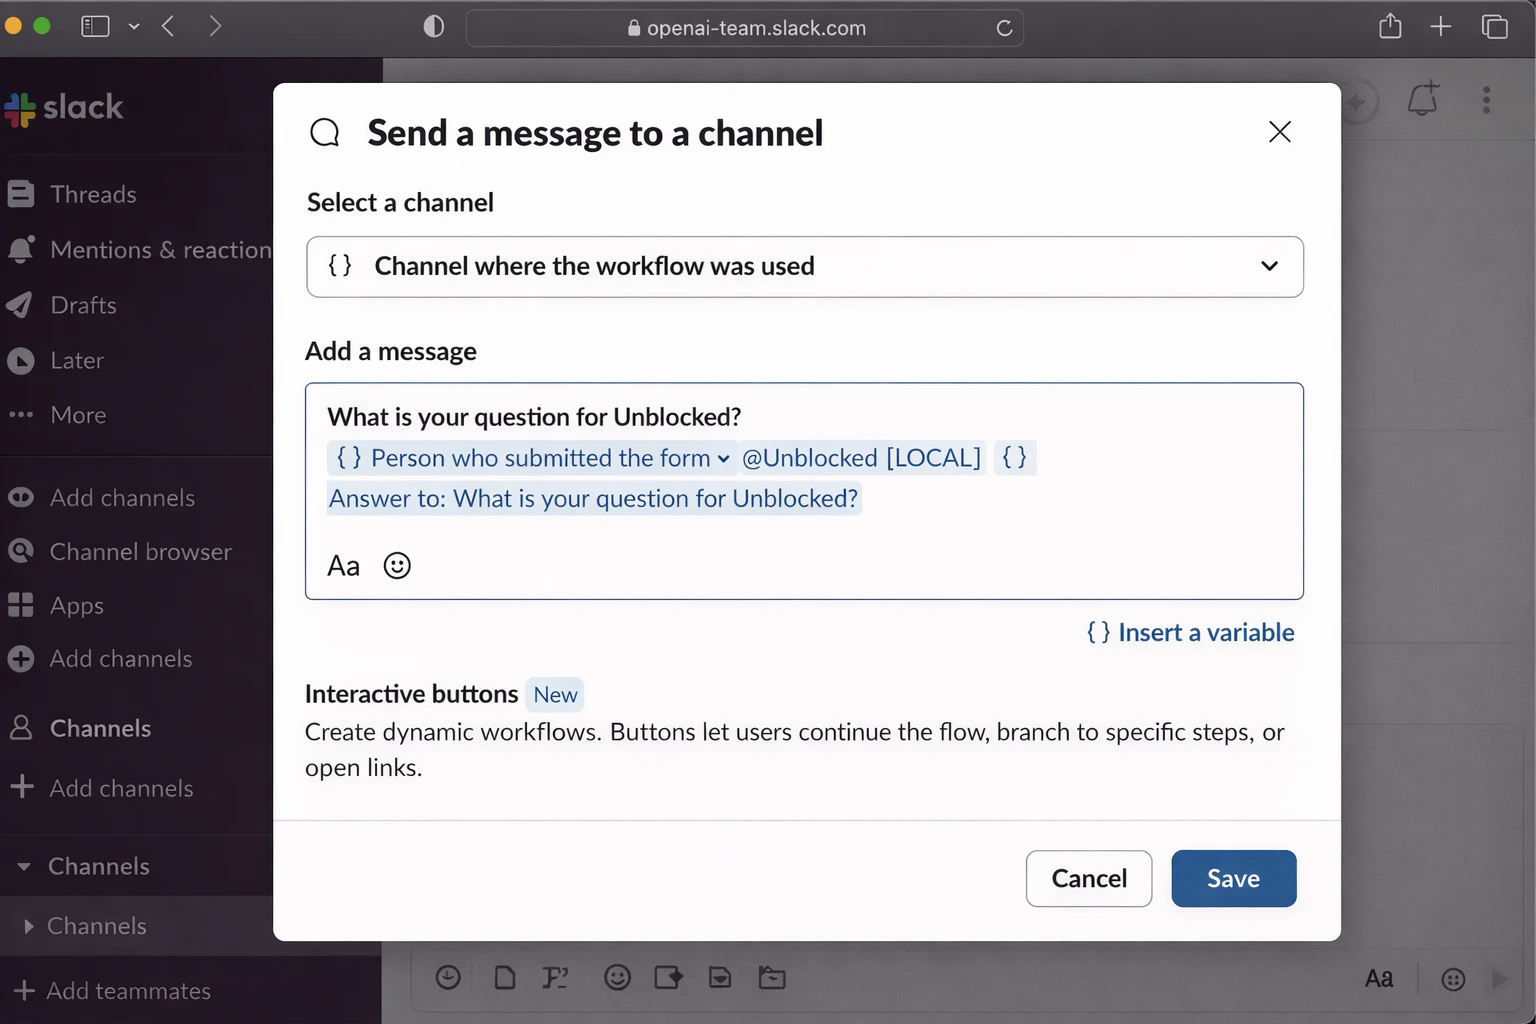The width and height of the screenshot is (1536, 1024).
Task: Click the Slack logo
Action: coord(64,108)
